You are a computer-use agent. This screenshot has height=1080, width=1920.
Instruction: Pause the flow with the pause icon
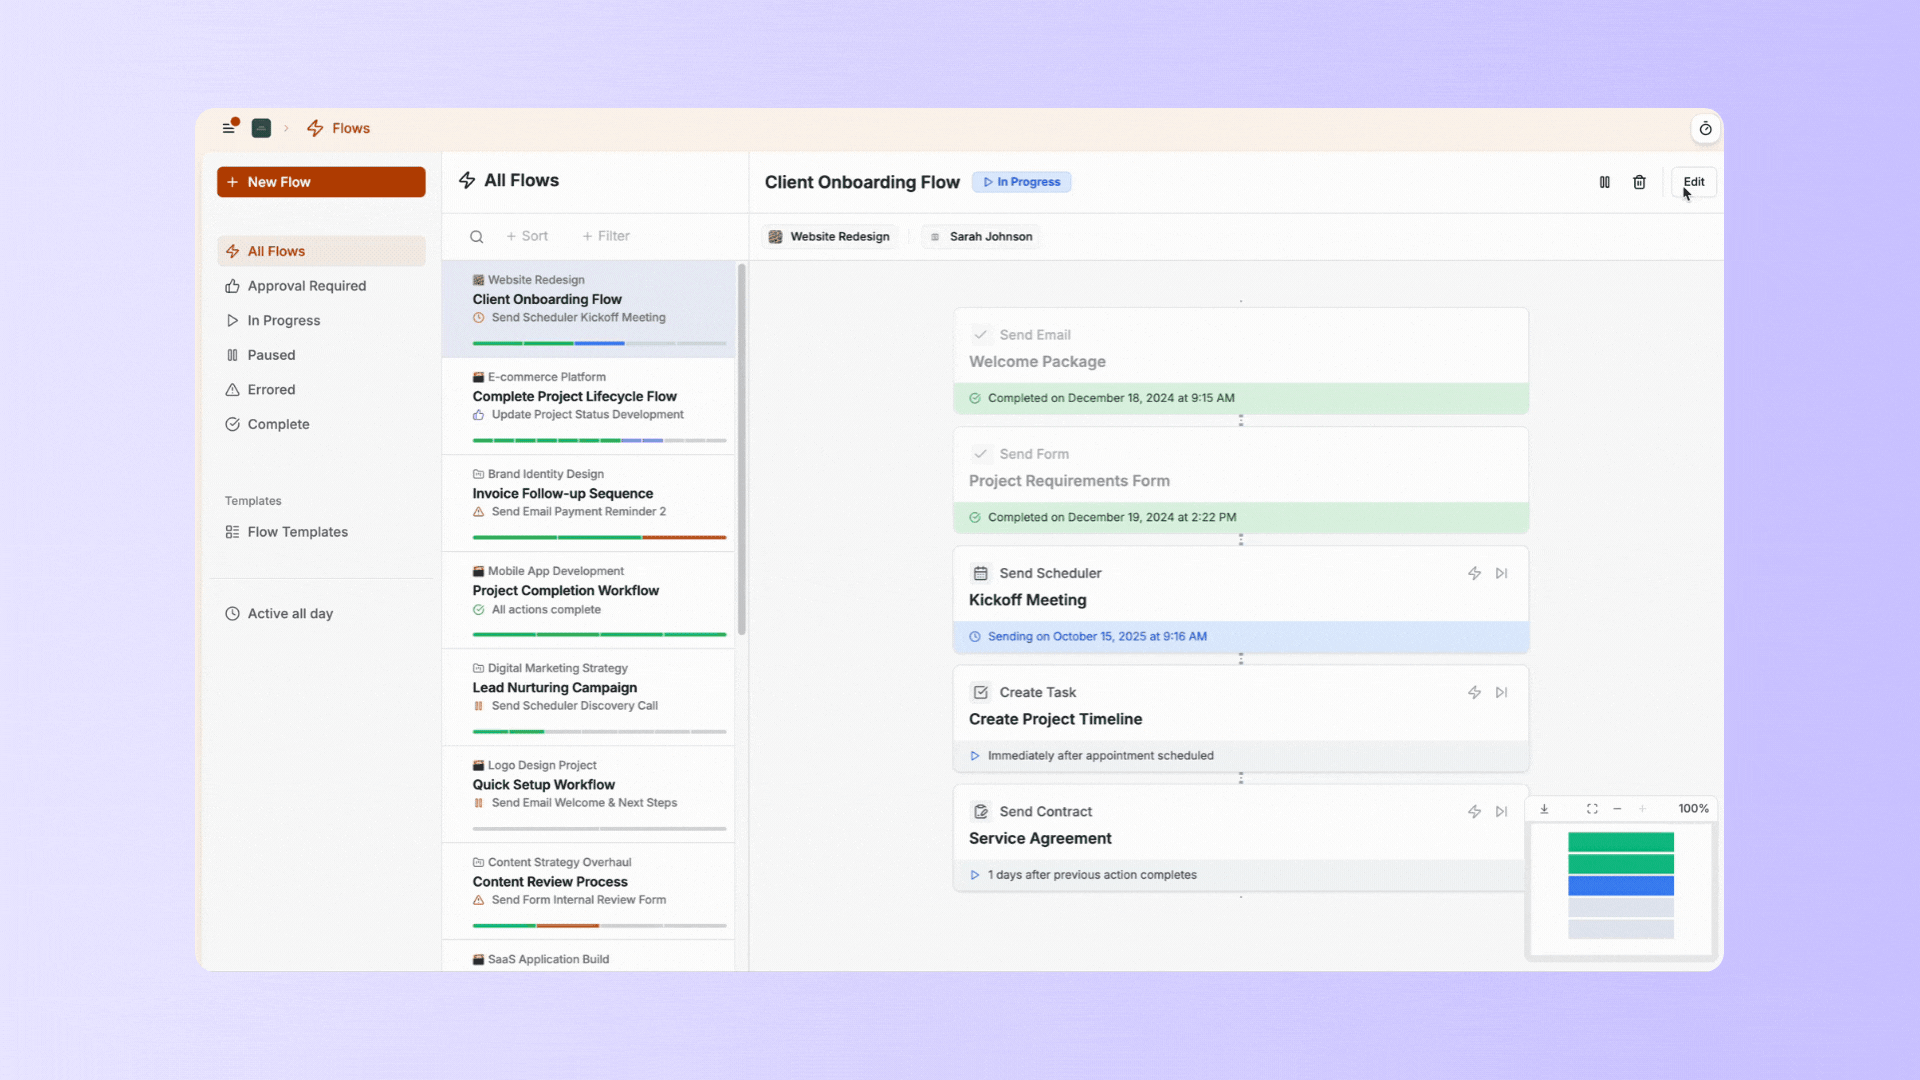1604,182
